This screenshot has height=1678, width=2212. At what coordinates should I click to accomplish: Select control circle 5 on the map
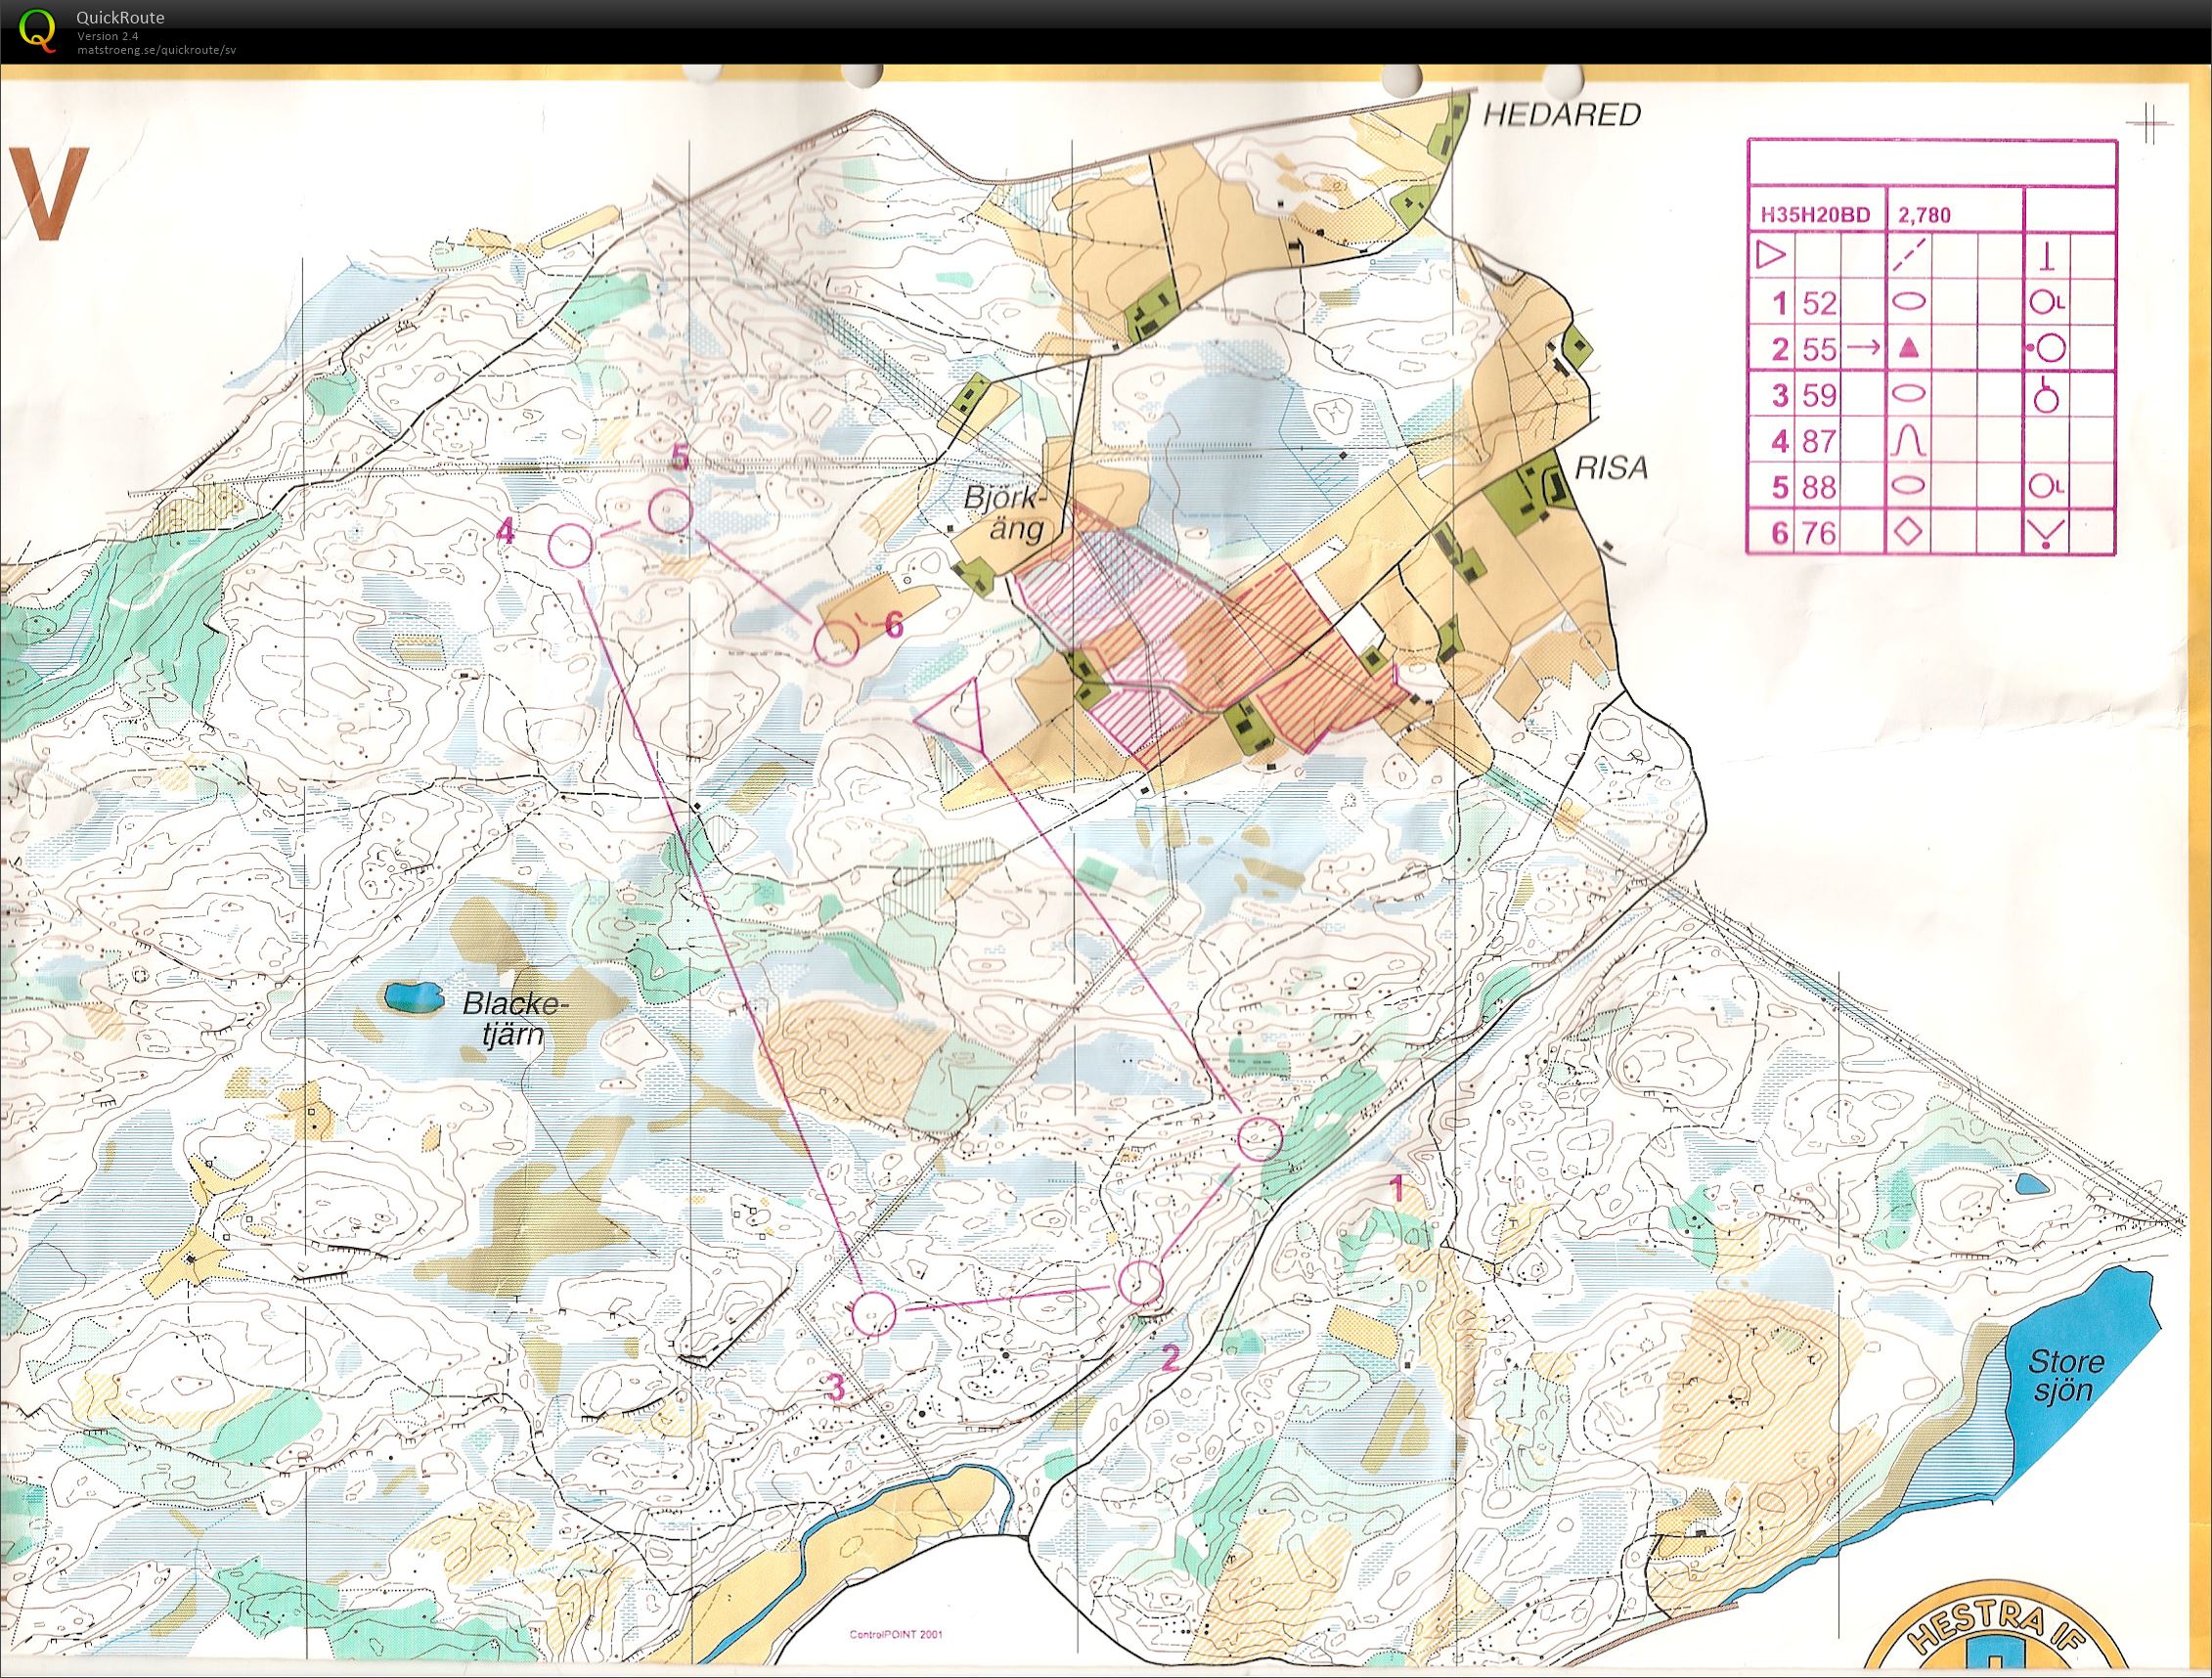point(671,511)
